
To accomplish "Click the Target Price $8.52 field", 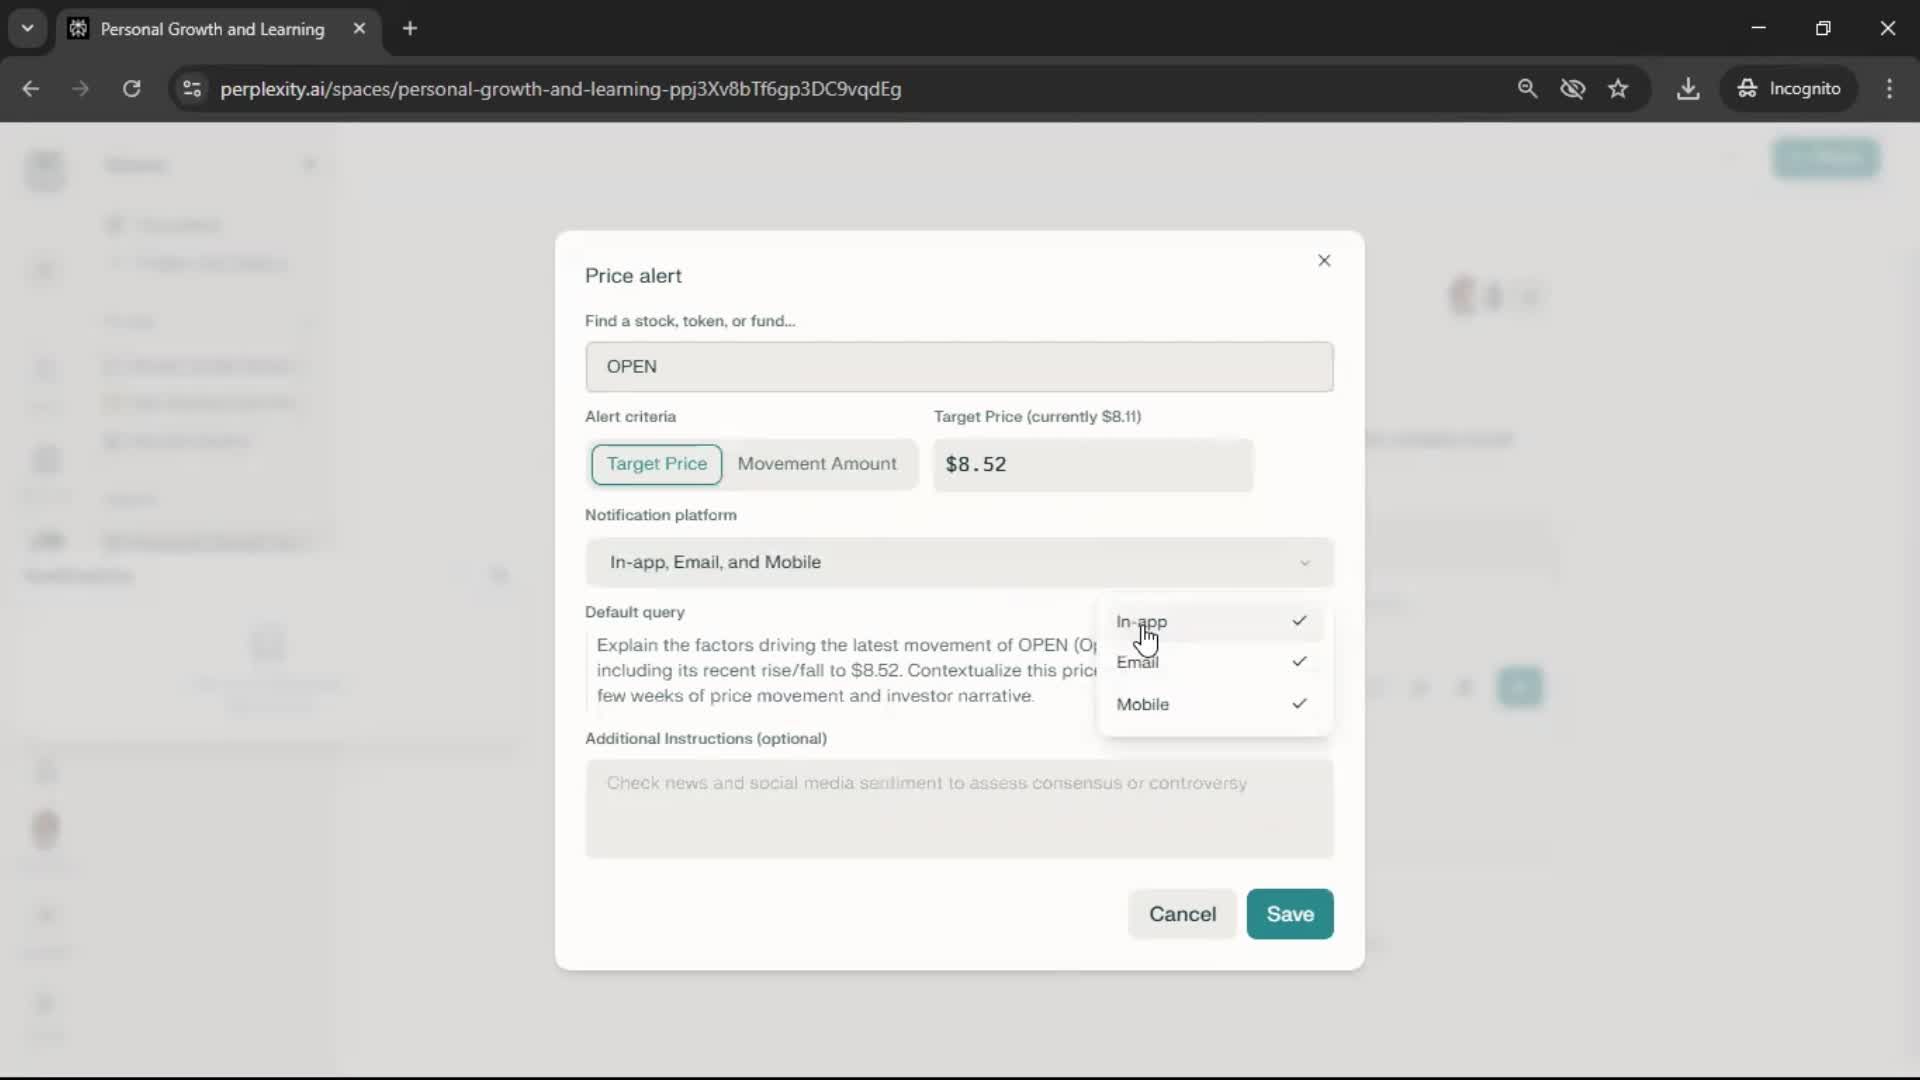I will tap(1092, 466).
